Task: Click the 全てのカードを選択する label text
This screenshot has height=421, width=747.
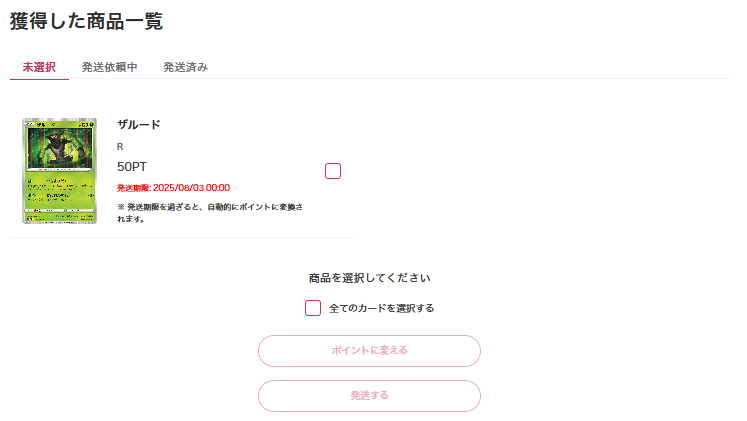Action: pos(382,308)
